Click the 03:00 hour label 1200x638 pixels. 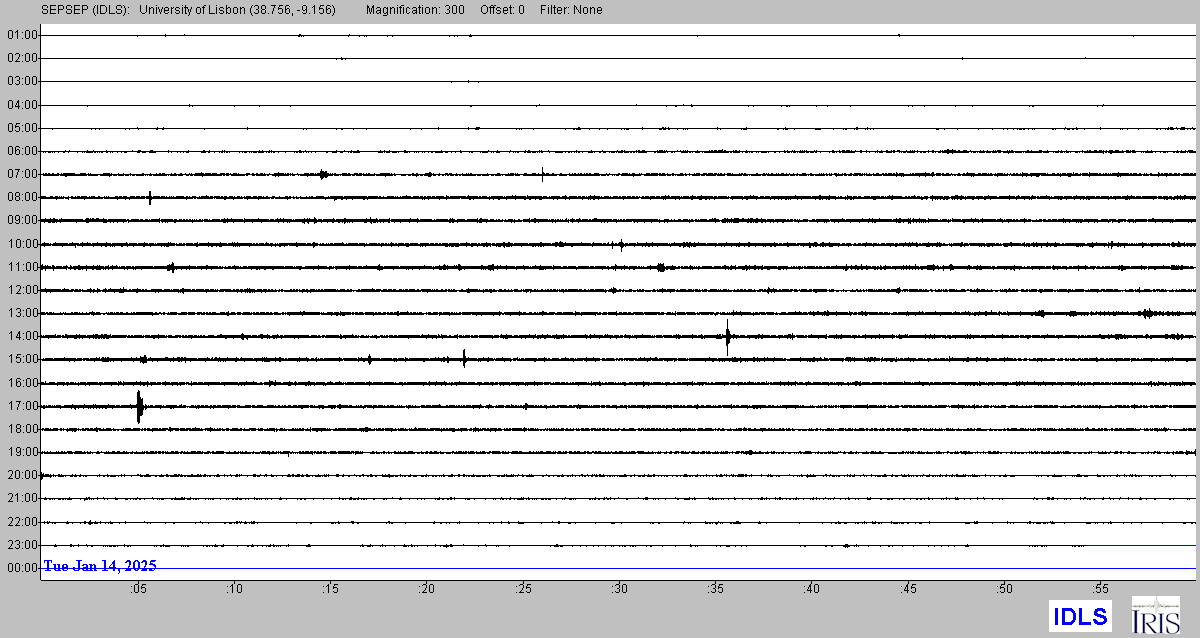click(22, 81)
